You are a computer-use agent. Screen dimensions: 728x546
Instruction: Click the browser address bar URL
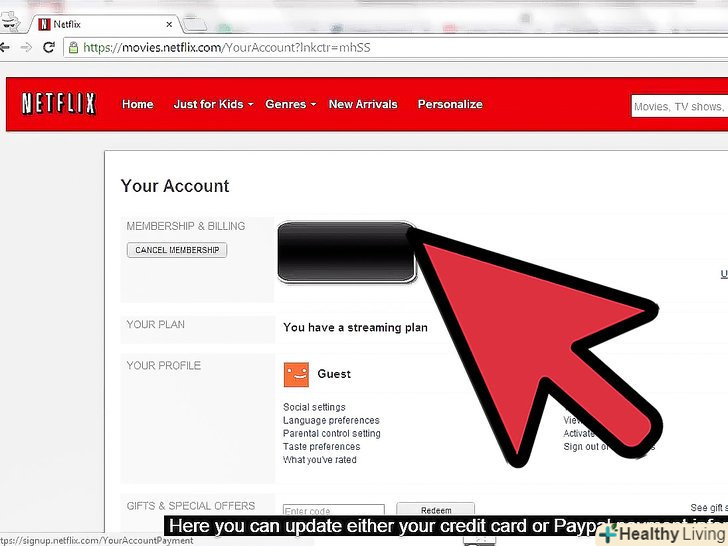pos(227,47)
